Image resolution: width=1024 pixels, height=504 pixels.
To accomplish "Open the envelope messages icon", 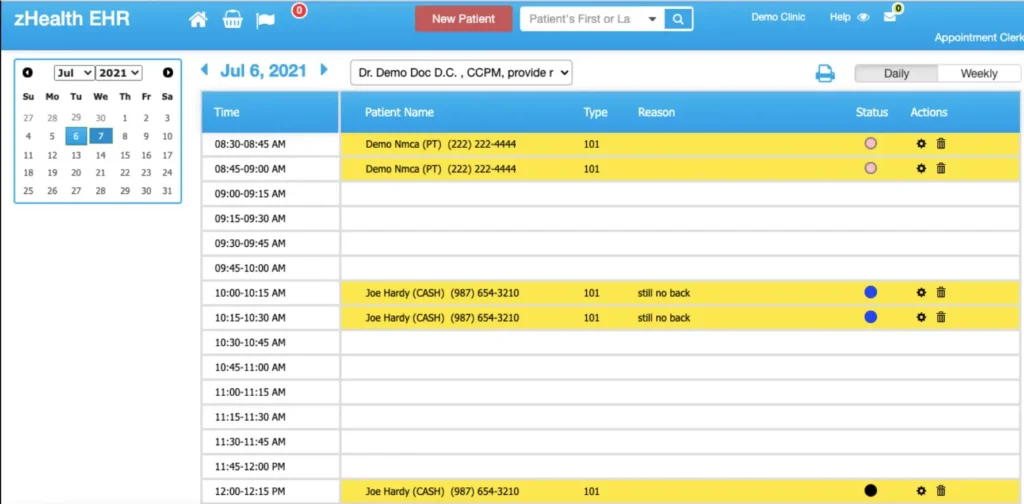I will pos(889,17).
